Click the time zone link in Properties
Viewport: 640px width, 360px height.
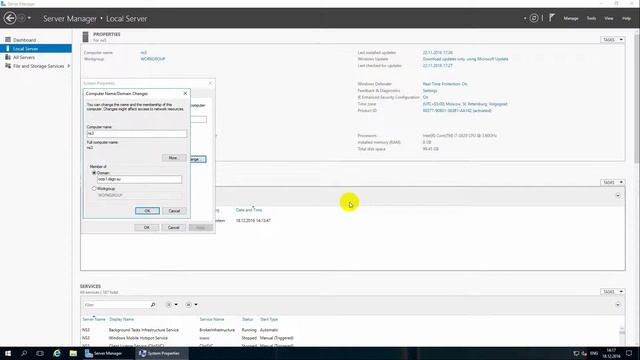465,104
